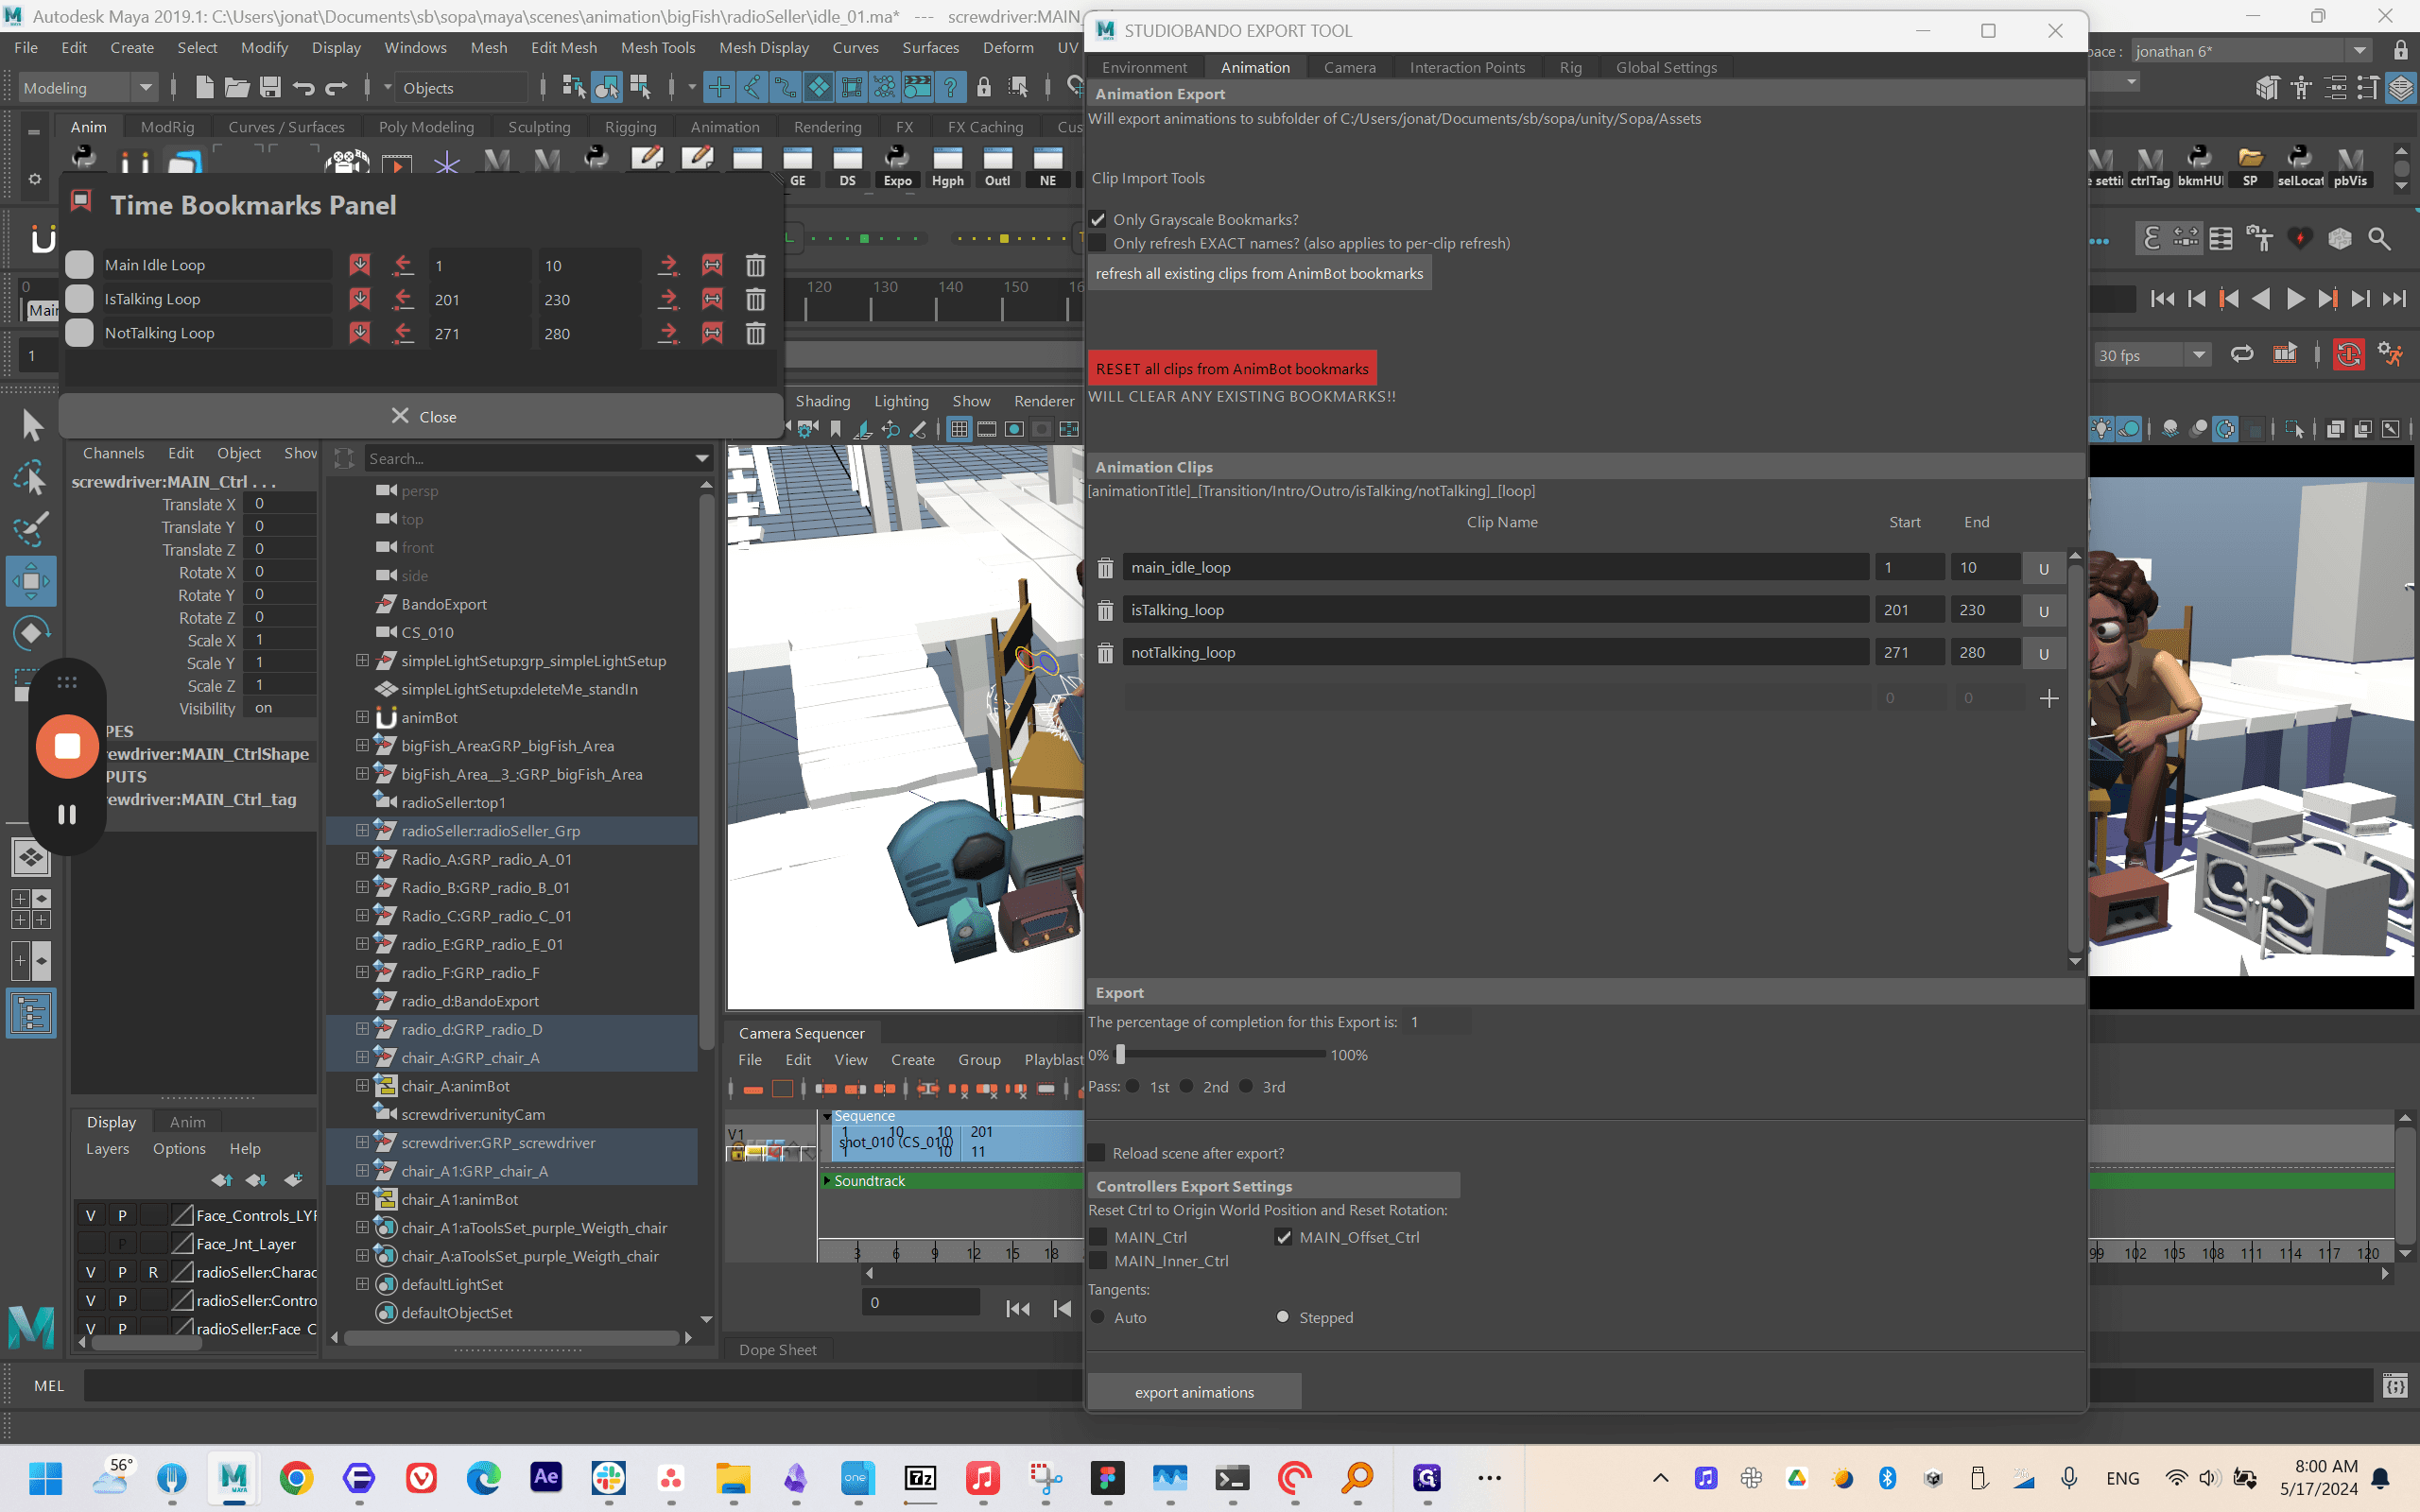Open the Expo shelf tool

click(897, 167)
